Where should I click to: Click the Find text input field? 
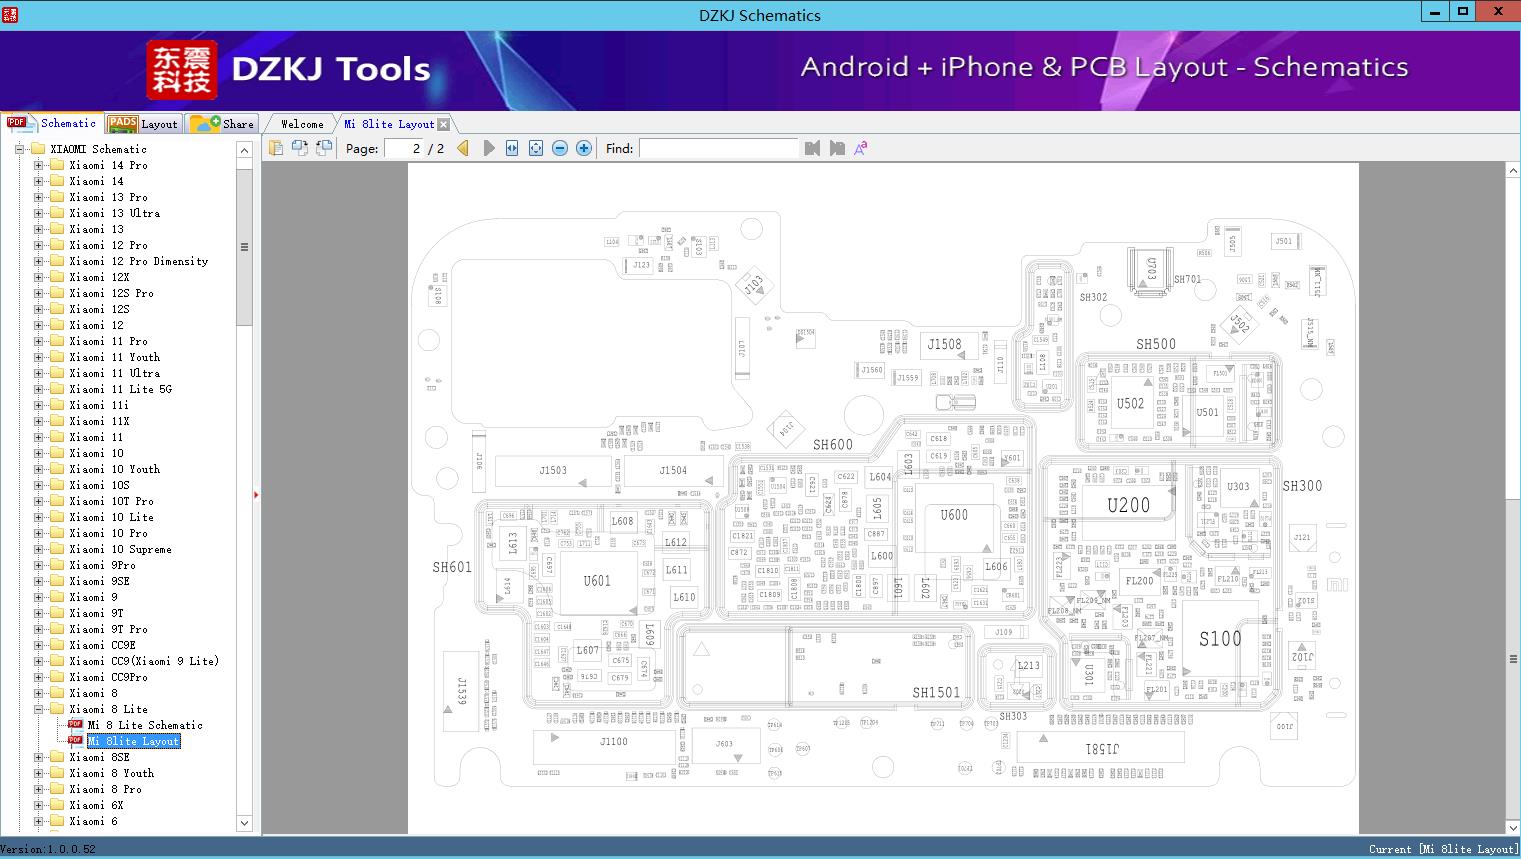point(718,148)
